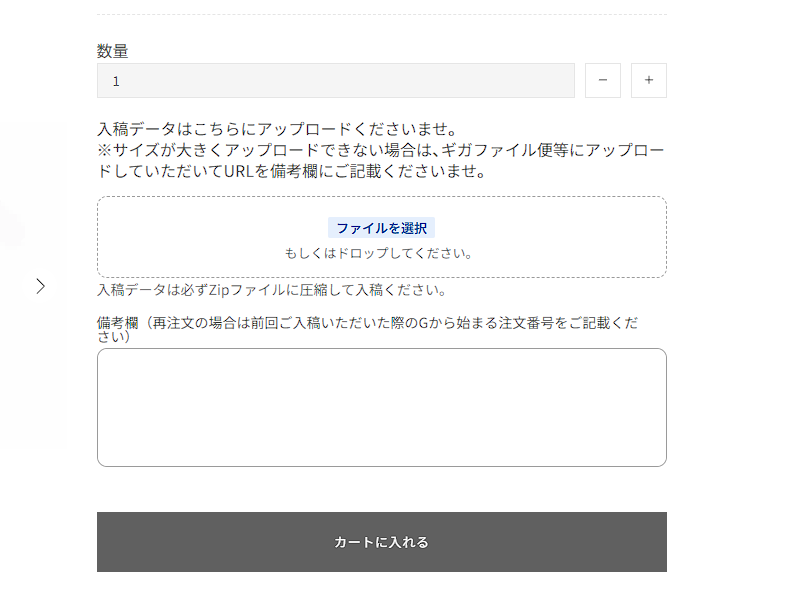Click the Zip file compression notice text
This screenshot has width=812, height=597.
[271, 291]
